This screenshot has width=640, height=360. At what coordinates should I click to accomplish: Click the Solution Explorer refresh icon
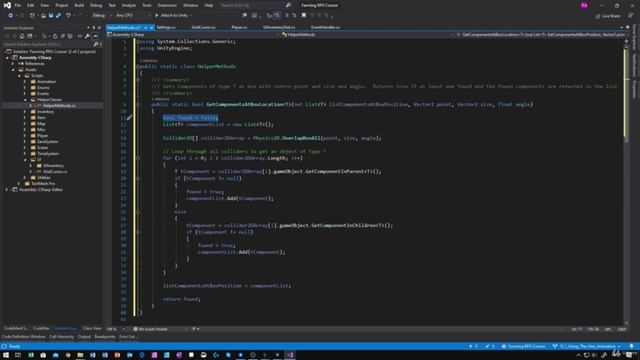(x=55, y=36)
